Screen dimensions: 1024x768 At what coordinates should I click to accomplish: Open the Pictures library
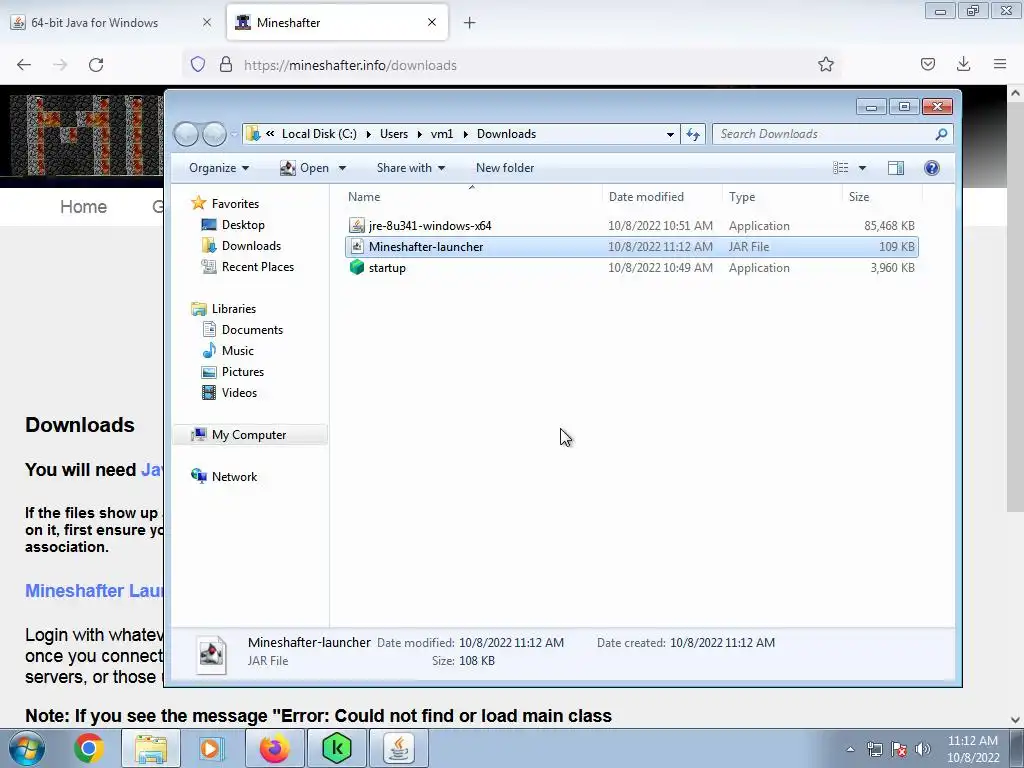(x=242, y=371)
